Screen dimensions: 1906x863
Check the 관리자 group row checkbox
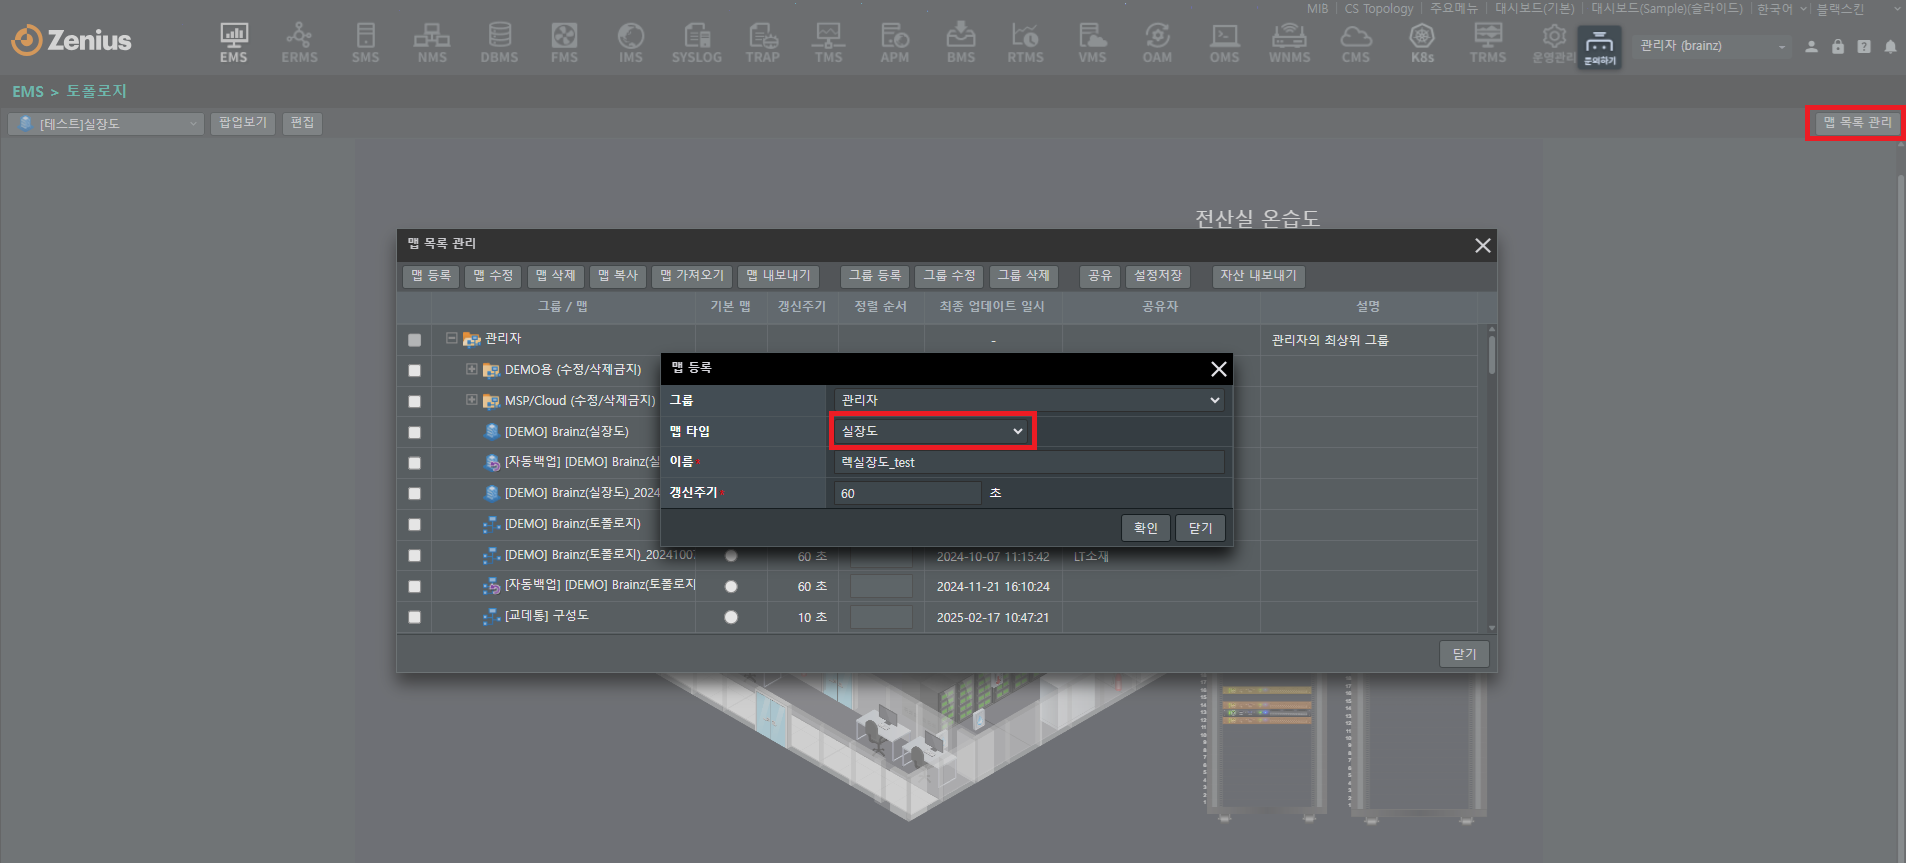414,340
